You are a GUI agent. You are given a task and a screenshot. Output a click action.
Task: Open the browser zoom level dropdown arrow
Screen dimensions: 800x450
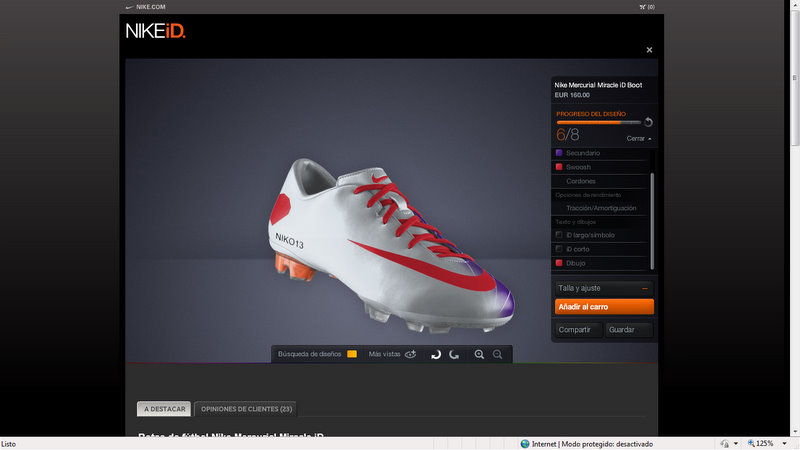784,443
